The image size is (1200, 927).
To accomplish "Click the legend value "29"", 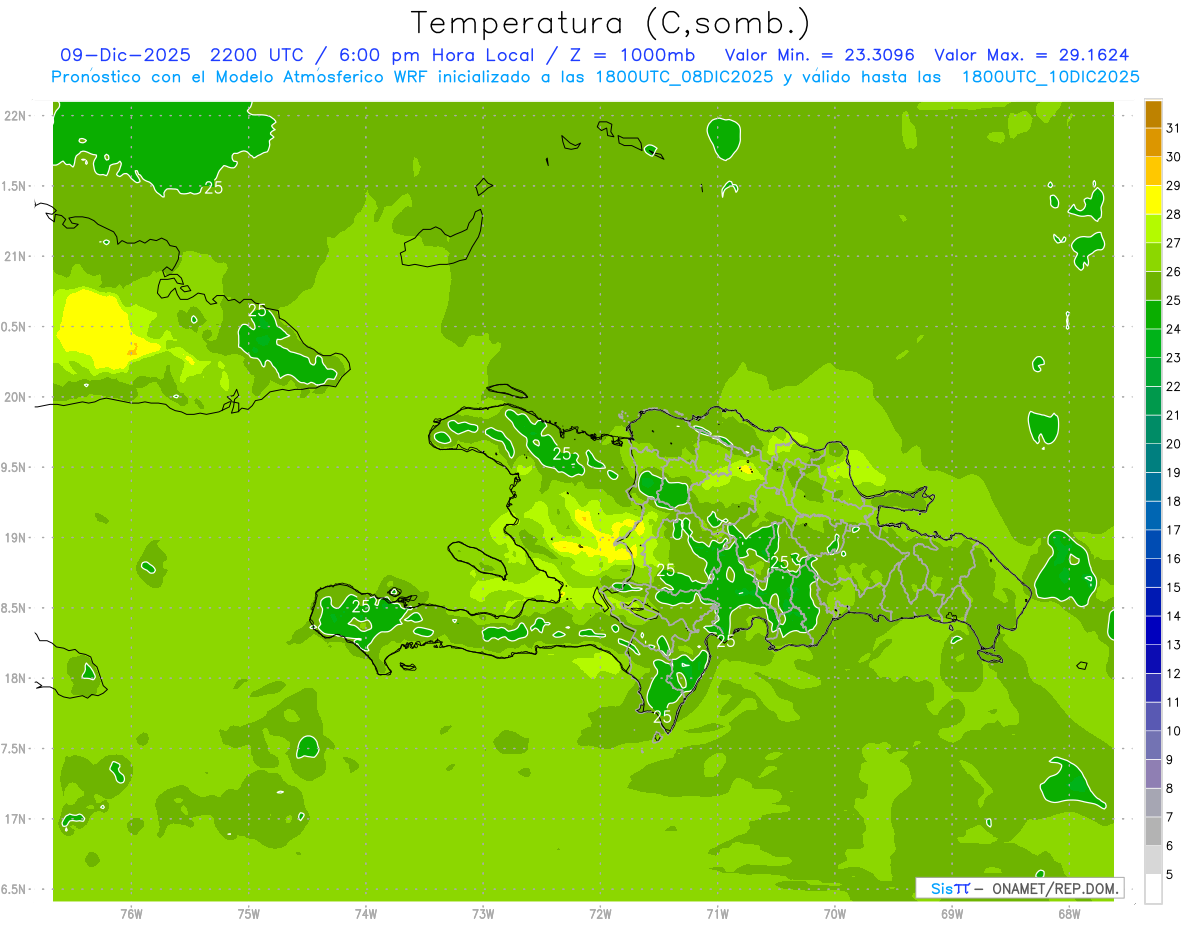I will 1174,186.
